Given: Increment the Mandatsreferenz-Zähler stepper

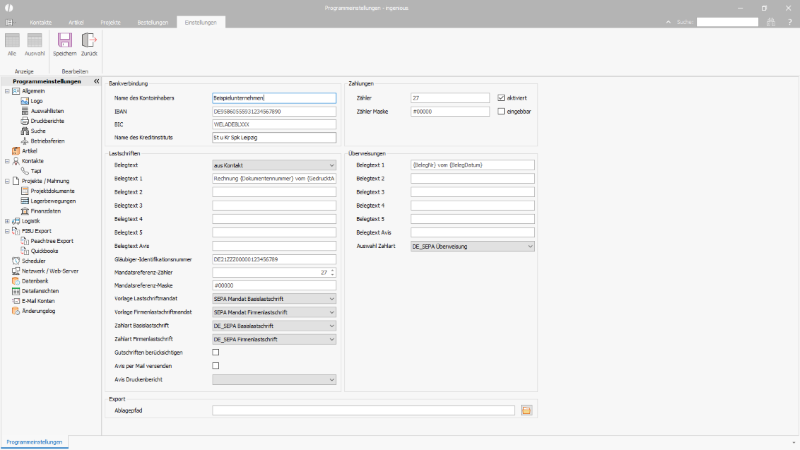Looking at the screenshot, I should pos(333,270).
